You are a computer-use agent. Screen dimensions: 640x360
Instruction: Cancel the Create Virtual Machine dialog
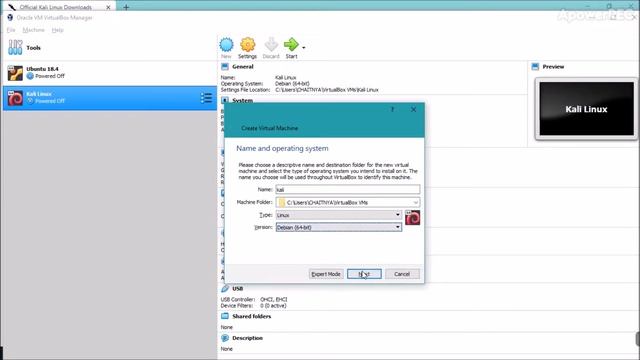[402, 274]
